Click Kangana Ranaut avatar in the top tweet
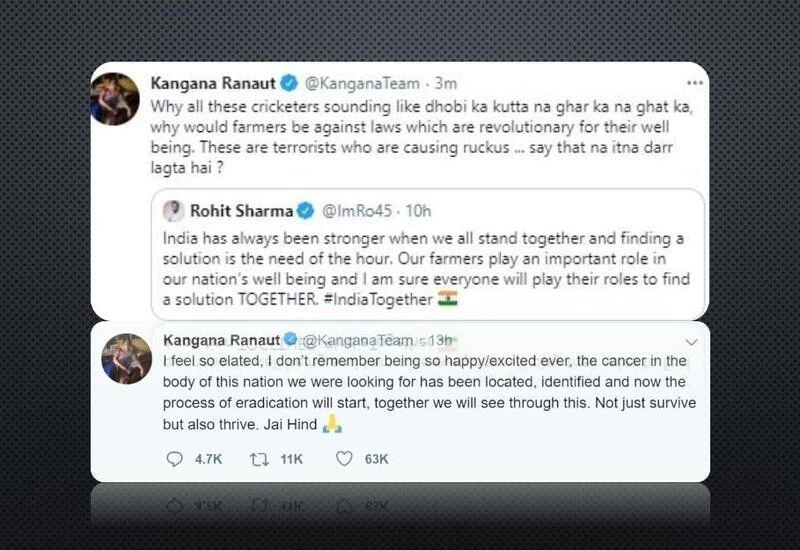Image resolution: width=800 pixels, height=550 pixels. (x=115, y=99)
